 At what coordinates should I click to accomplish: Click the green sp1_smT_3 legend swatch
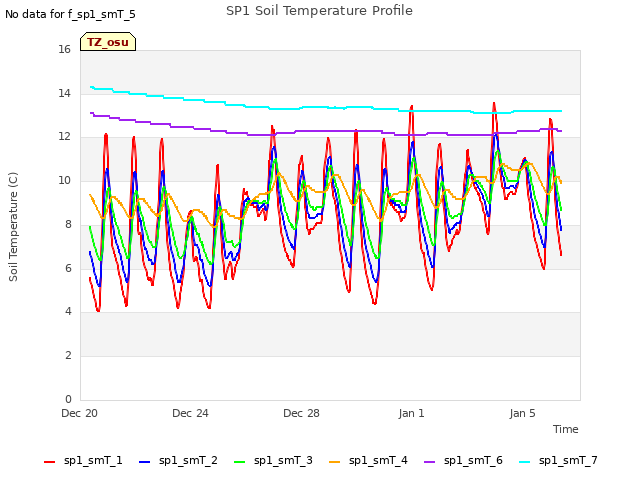[240, 462]
